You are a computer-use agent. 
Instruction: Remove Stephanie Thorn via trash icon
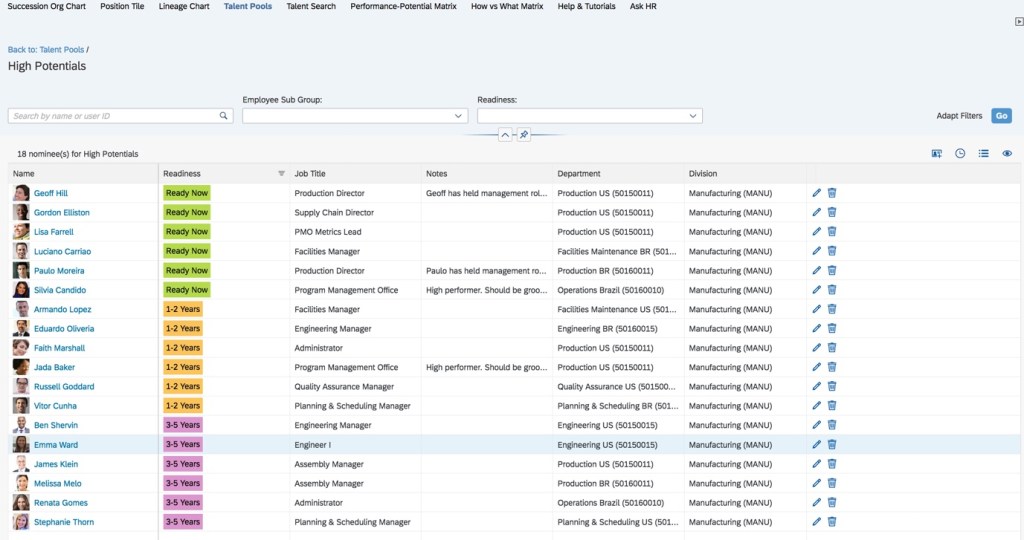point(832,522)
